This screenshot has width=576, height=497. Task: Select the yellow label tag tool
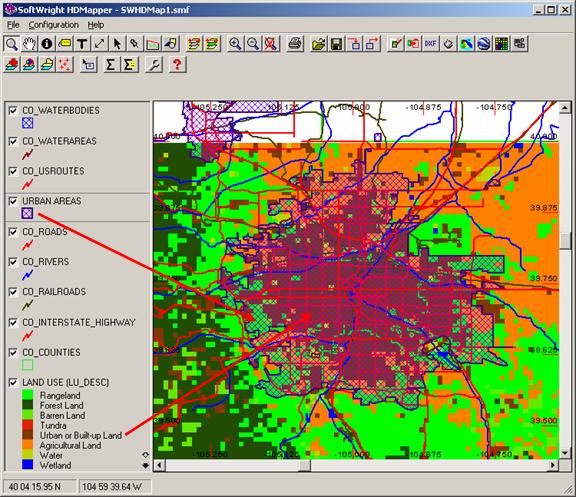pyautogui.click(x=65, y=44)
